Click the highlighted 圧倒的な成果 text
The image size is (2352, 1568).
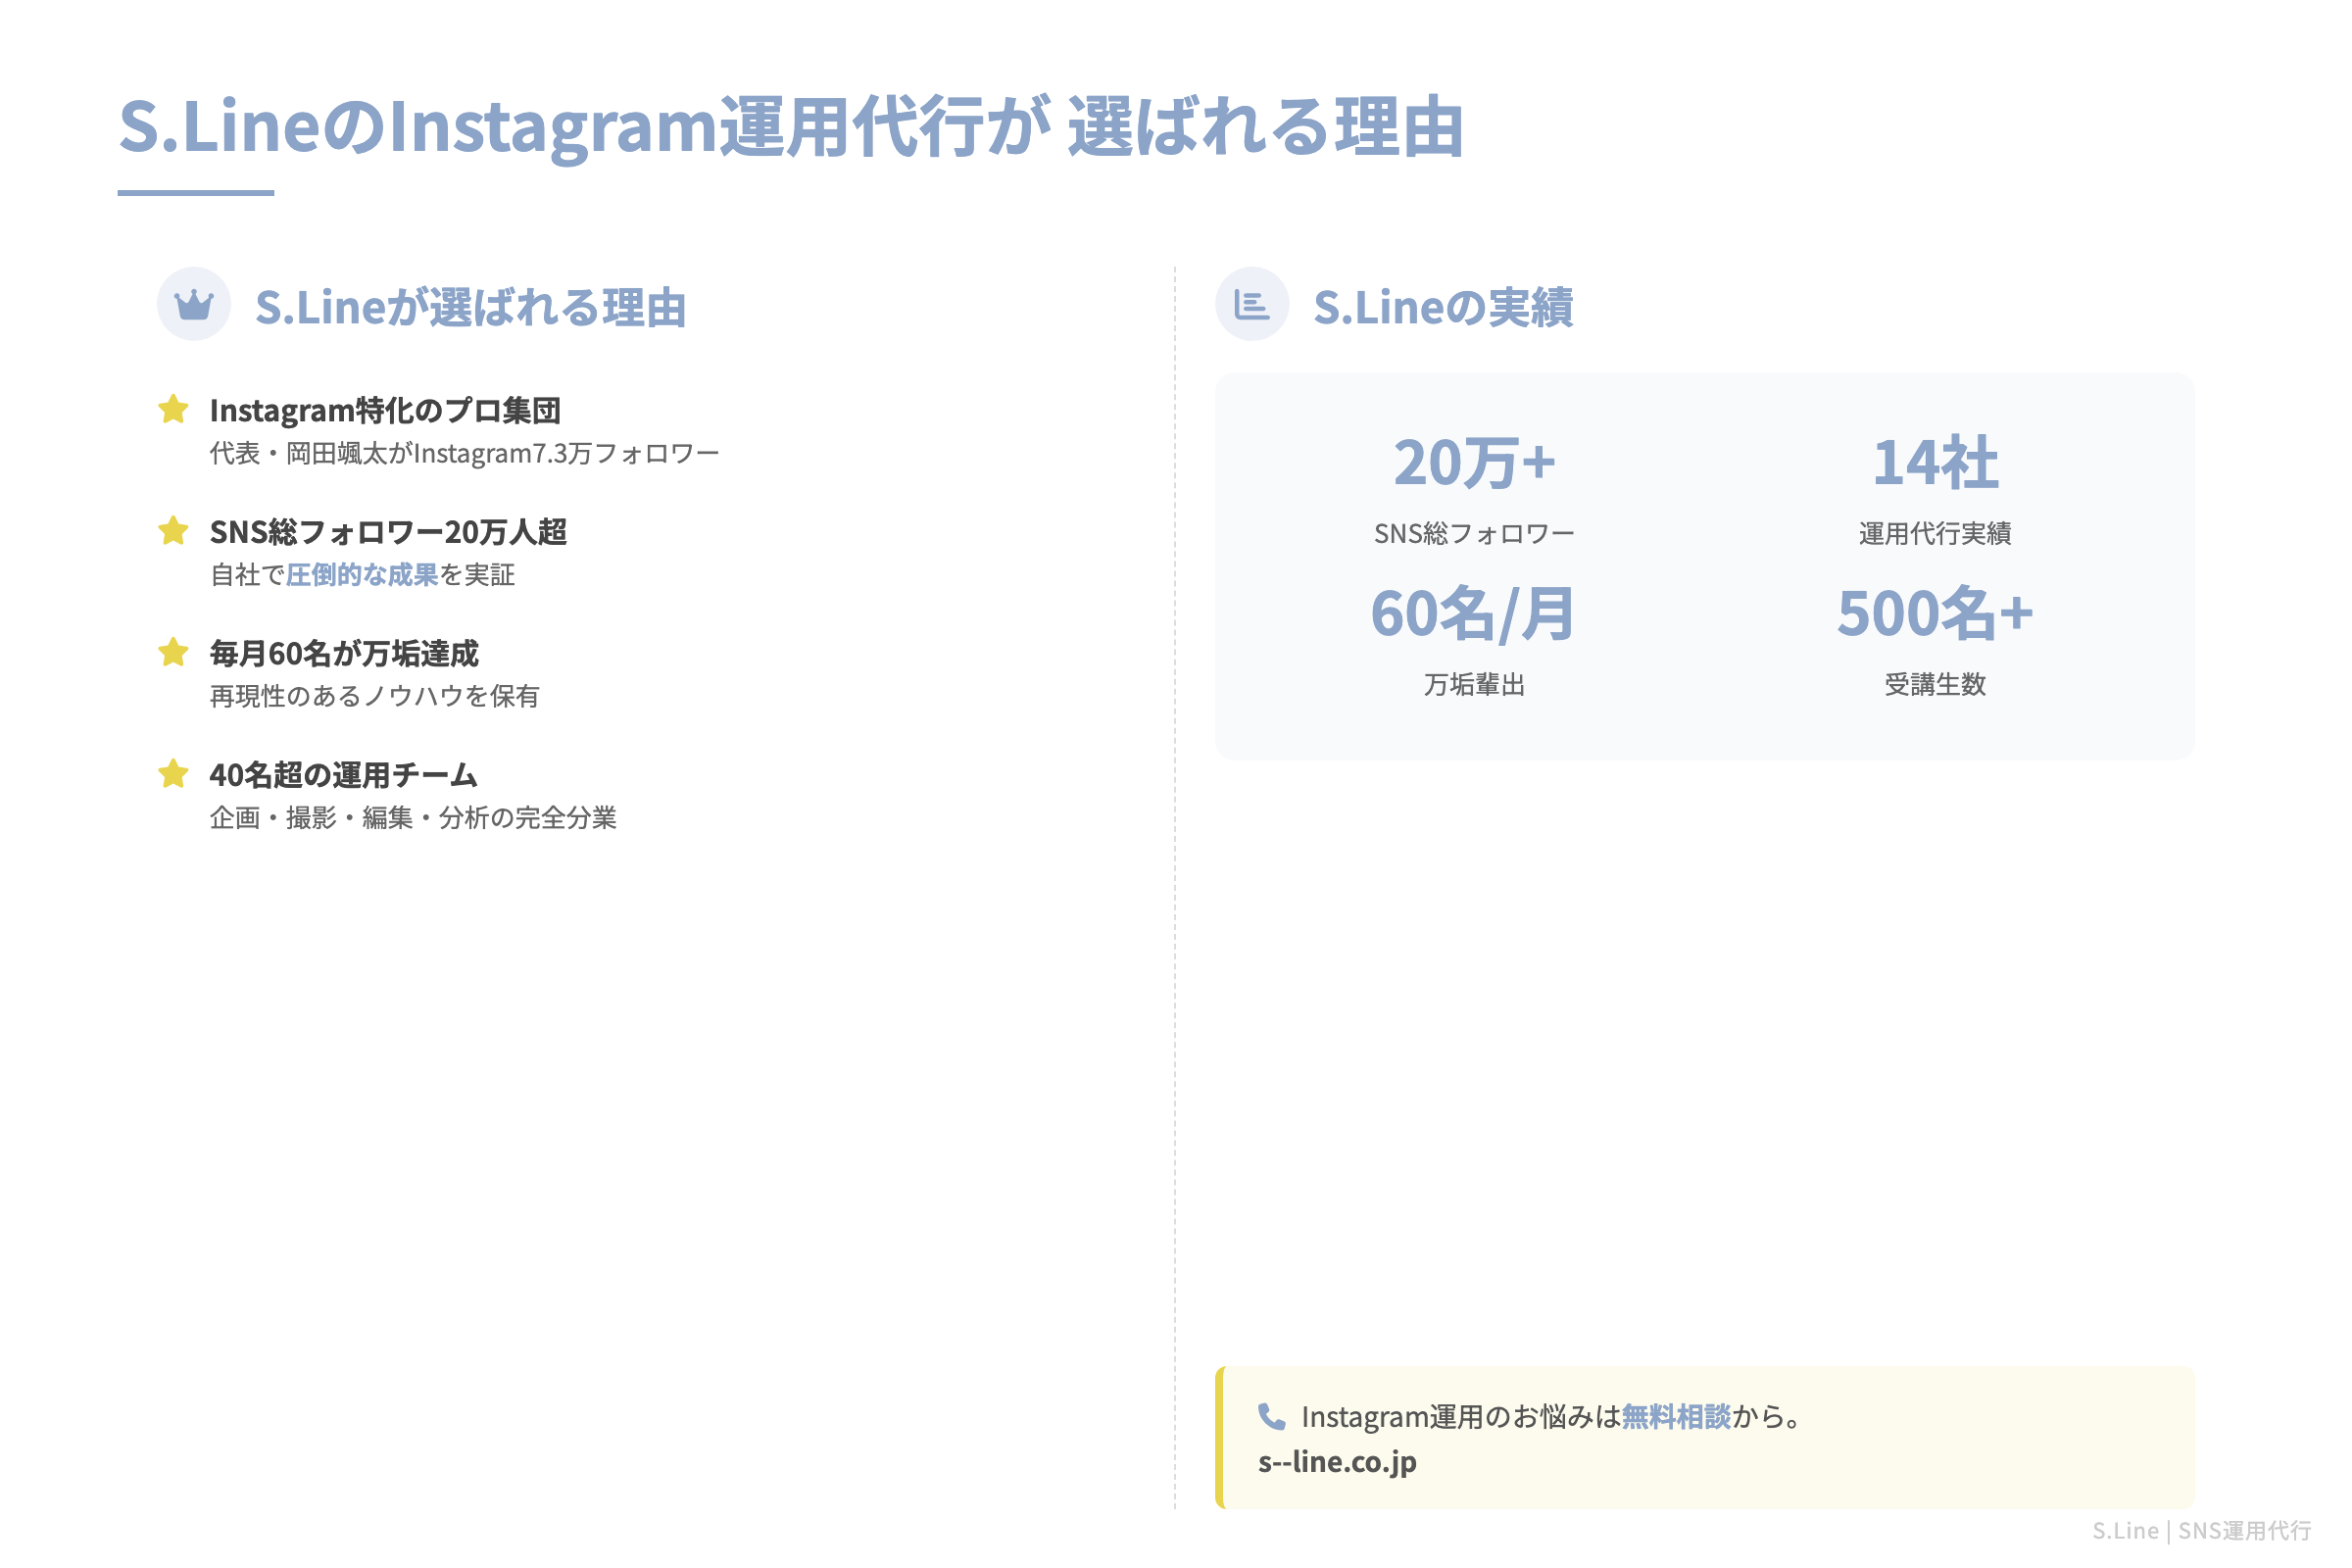[x=362, y=575]
